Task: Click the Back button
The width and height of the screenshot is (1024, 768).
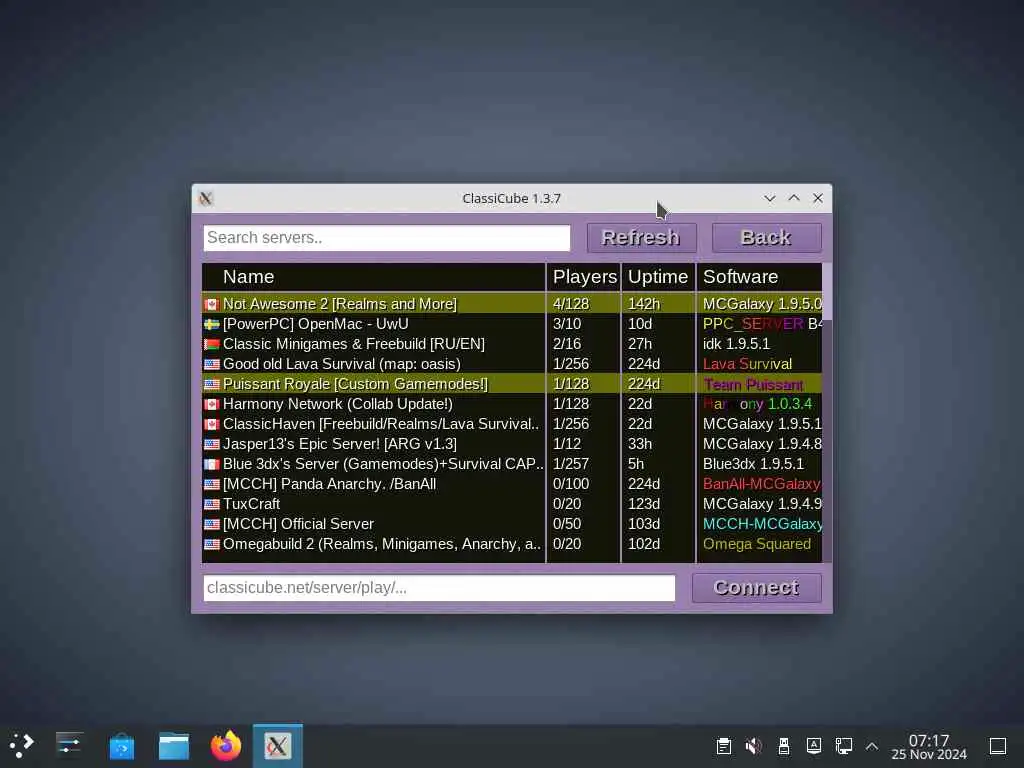Action: (x=767, y=238)
